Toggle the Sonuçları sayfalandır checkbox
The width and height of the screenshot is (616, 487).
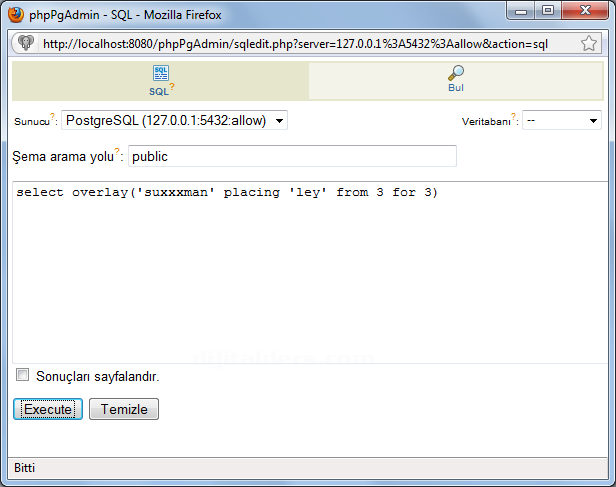coord(22,375)
